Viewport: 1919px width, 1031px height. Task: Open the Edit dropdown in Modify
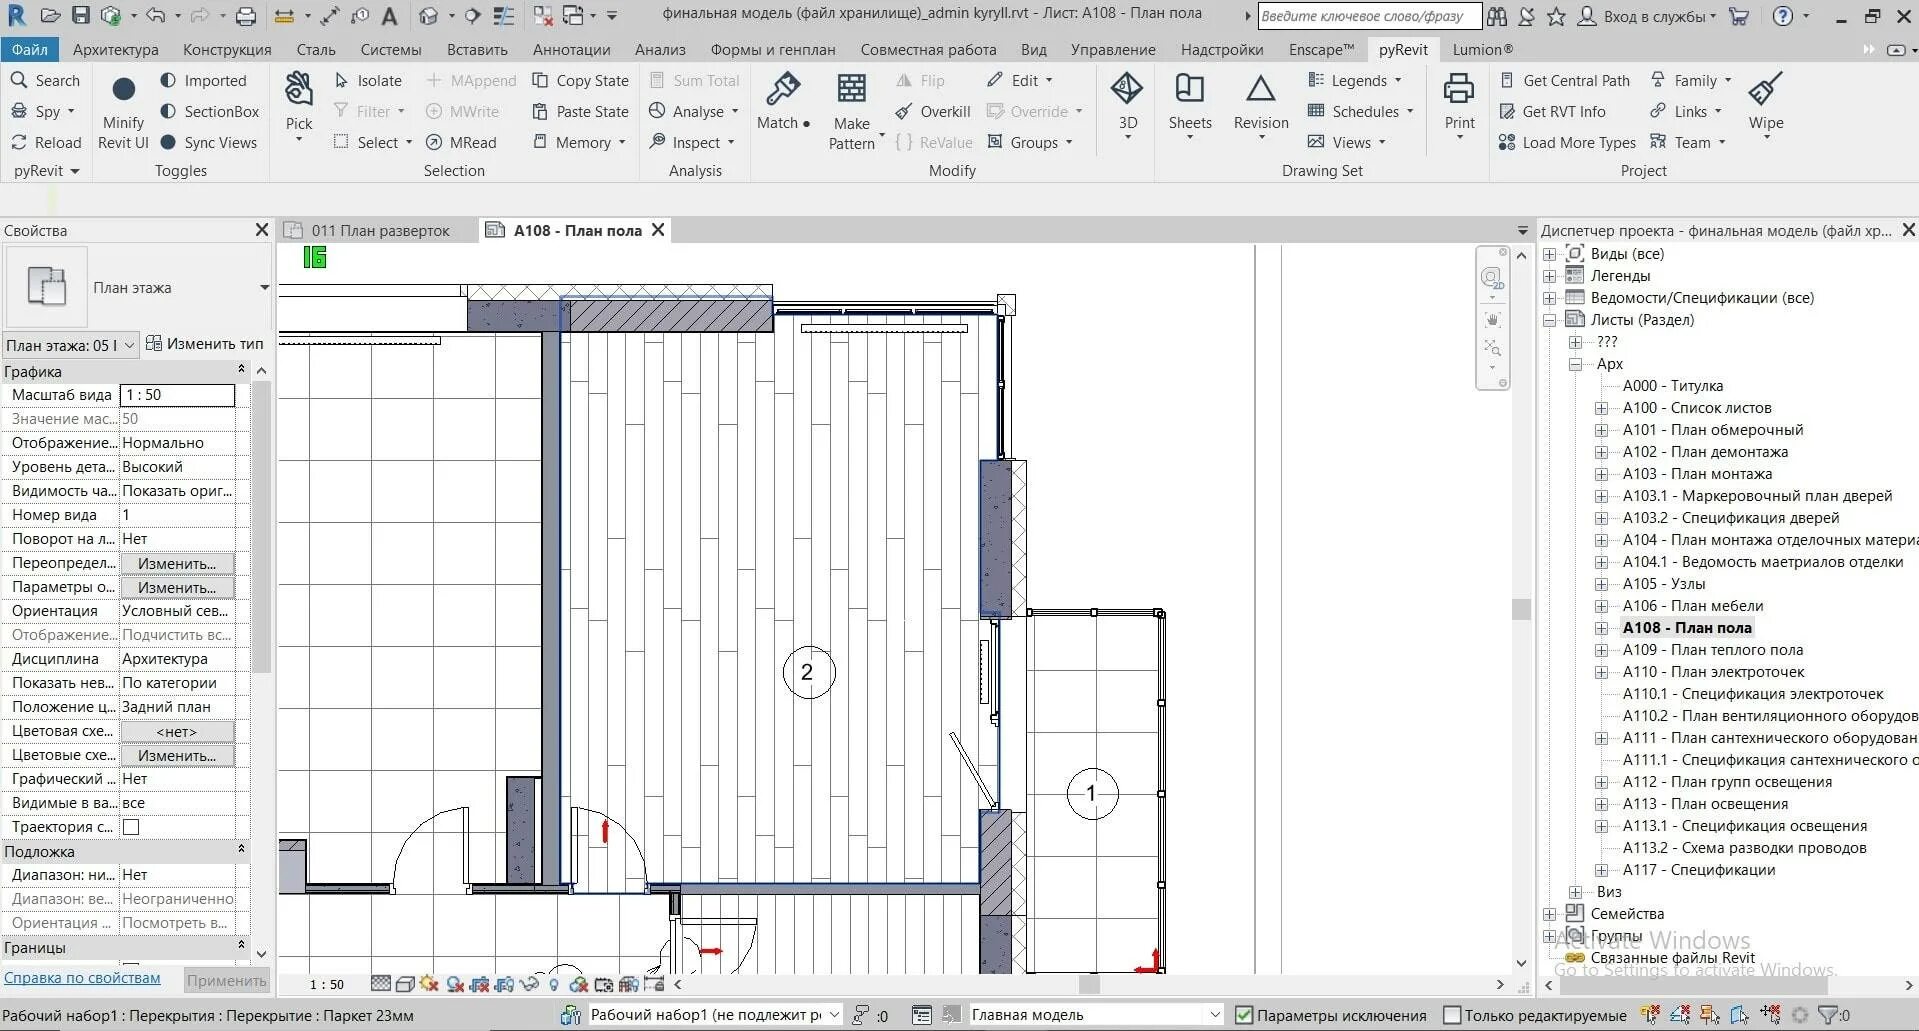pos(1019,80)
